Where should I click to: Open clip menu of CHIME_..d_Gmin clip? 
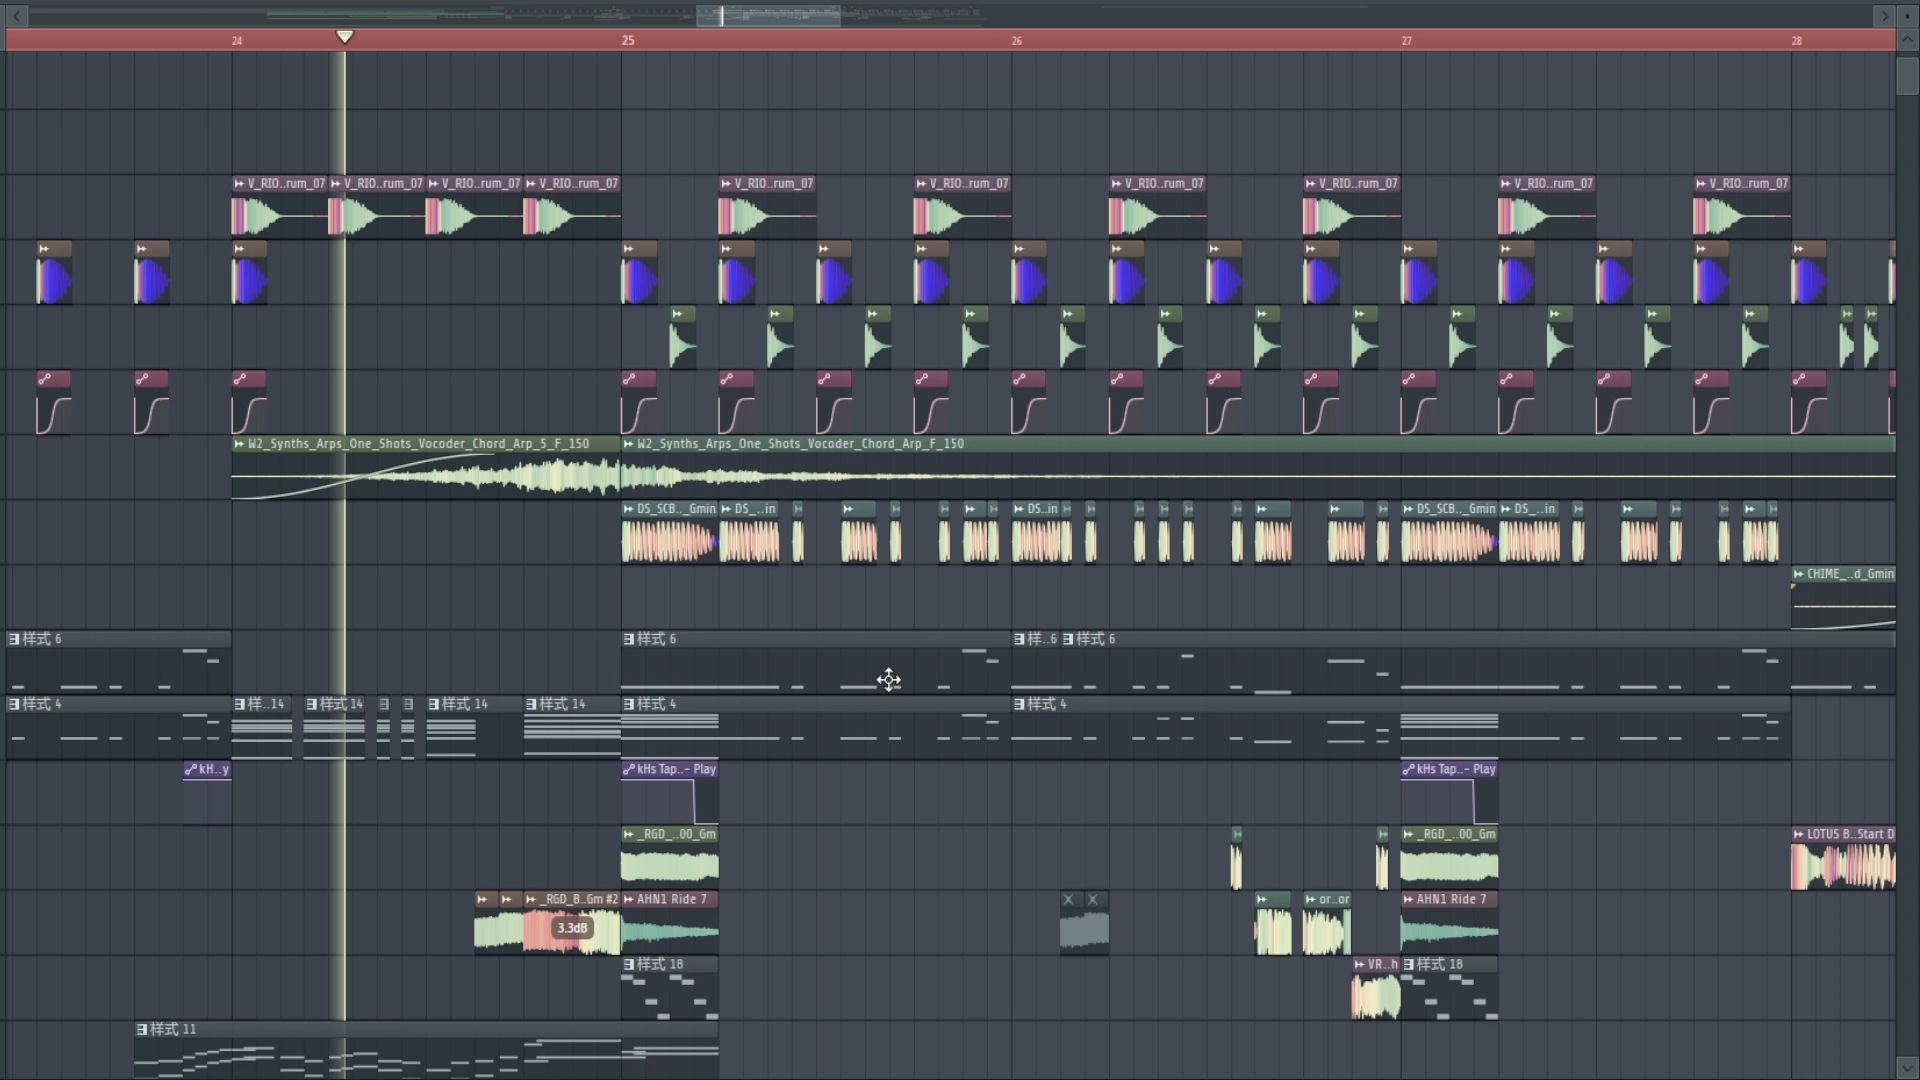(x=1799, y=574)
